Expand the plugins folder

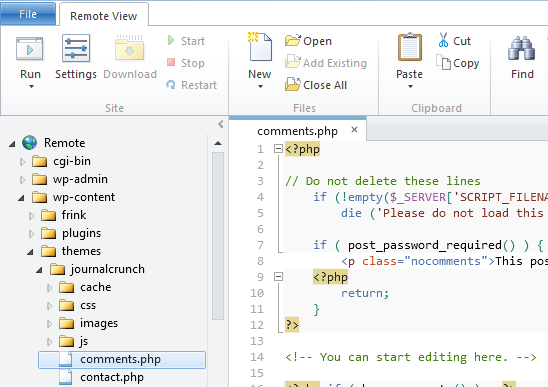point(32,234)
